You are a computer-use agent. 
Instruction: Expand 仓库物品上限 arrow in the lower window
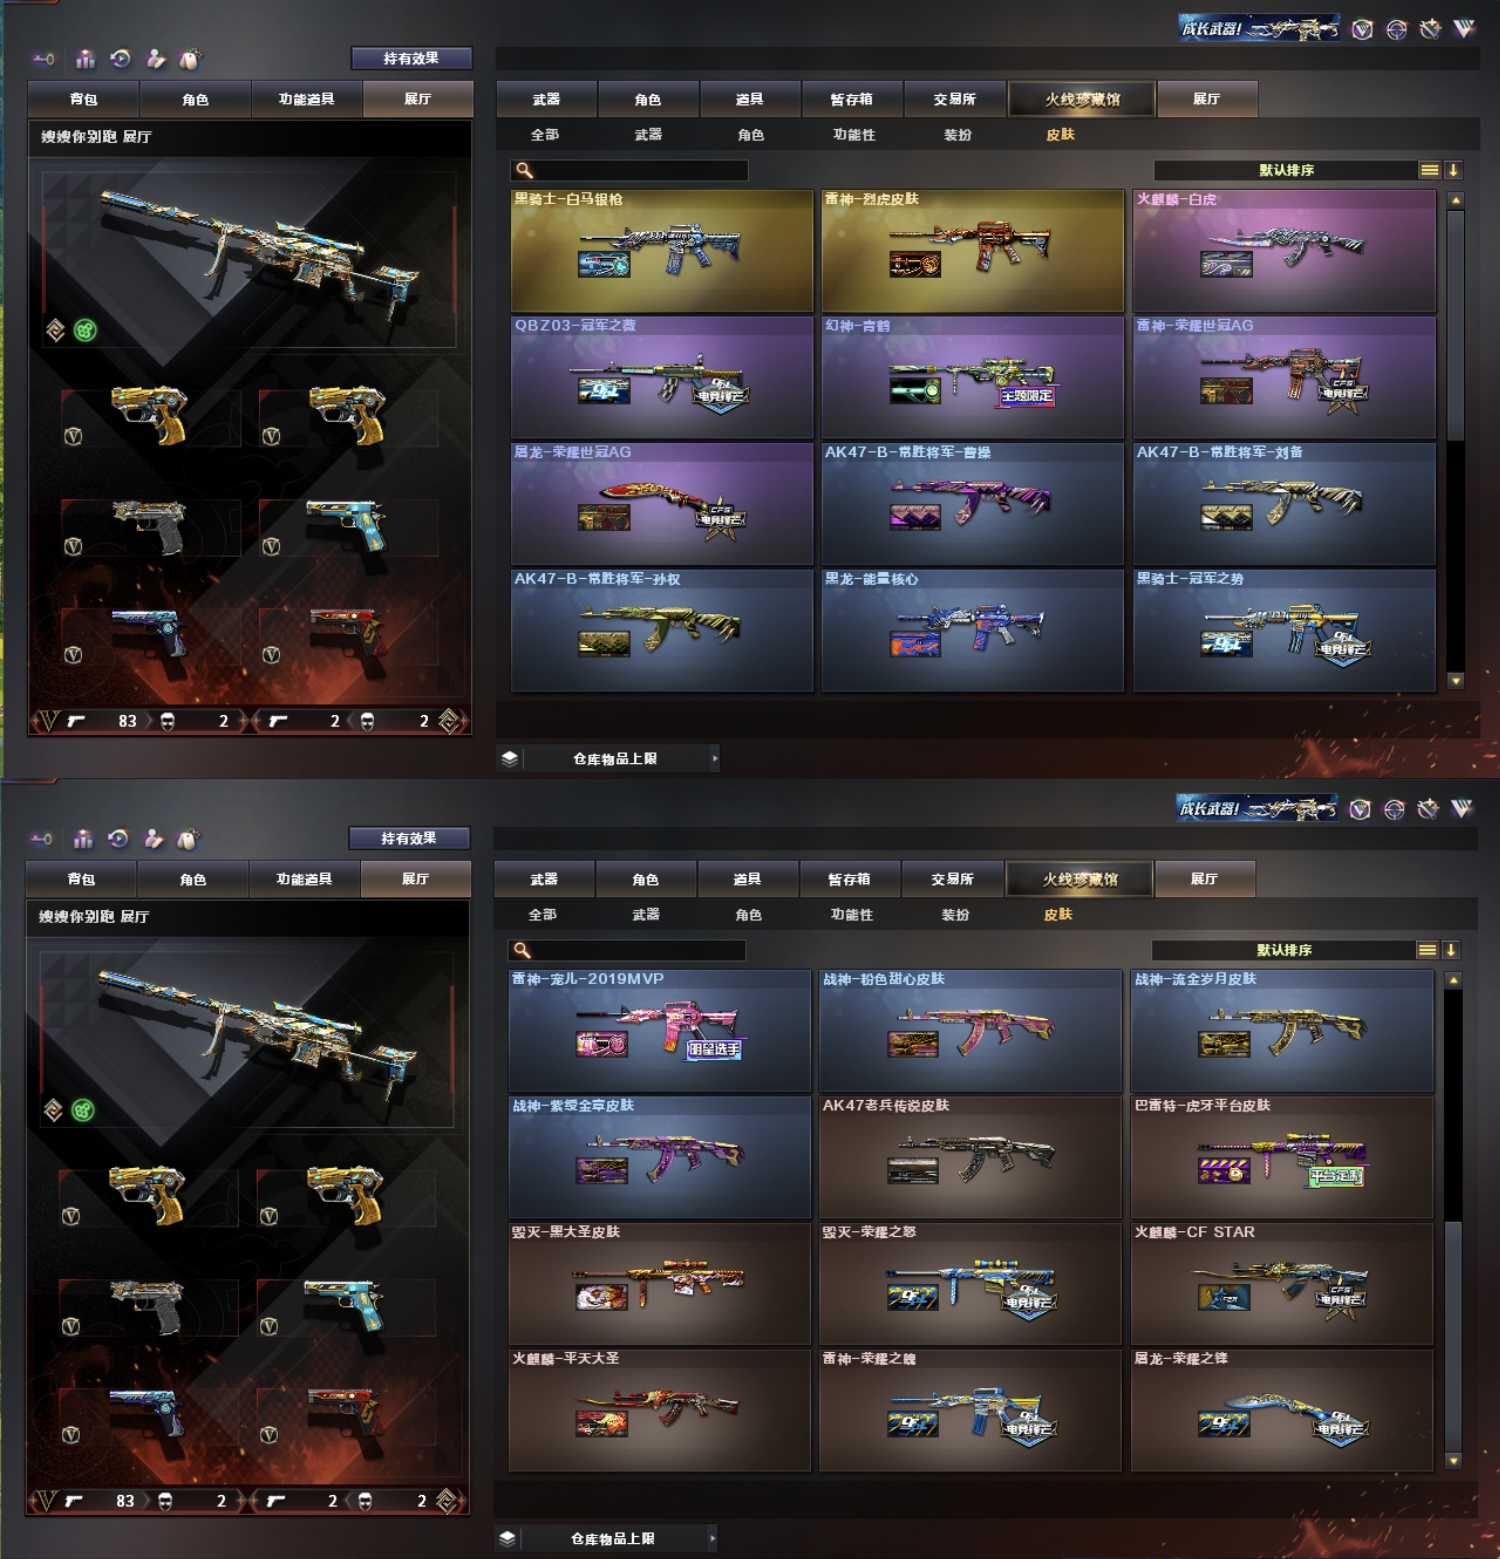point(712,1538)
